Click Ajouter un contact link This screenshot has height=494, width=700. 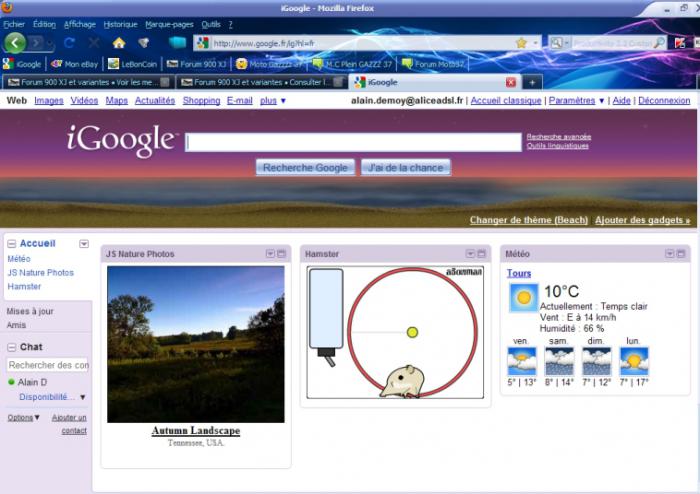click(69, 424)
